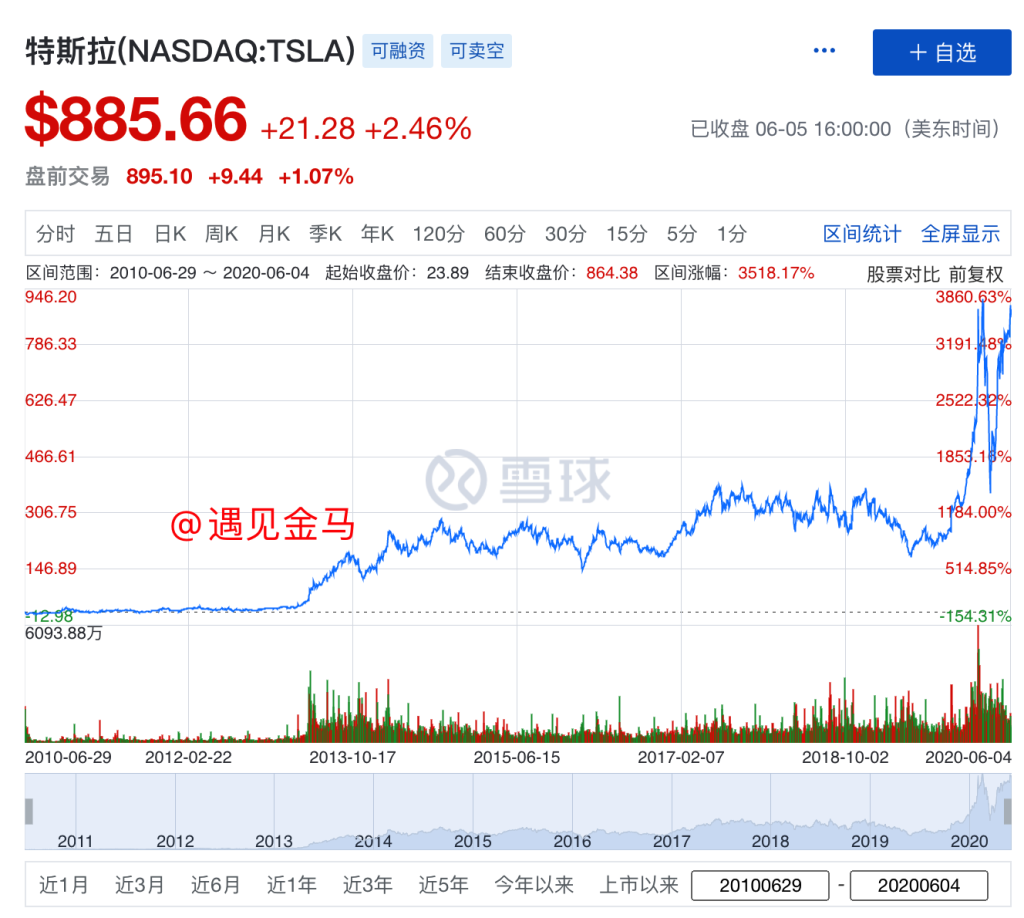Open the 月K chart tab
The width and height of the screenshot is (1024, 918).
pos(274,234)
